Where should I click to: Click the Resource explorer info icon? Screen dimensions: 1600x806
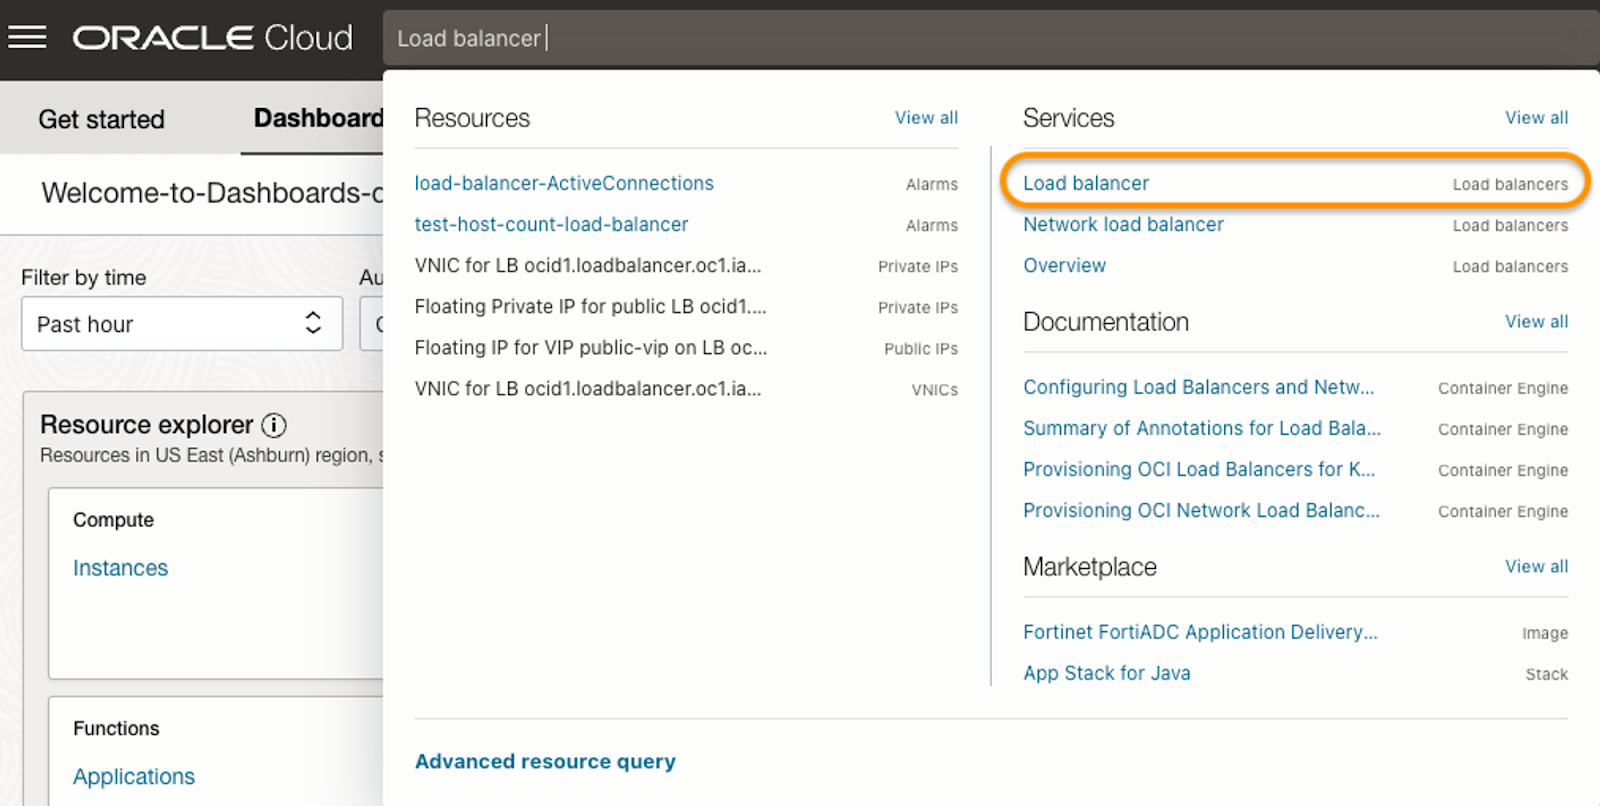click(x=274, y=425)
